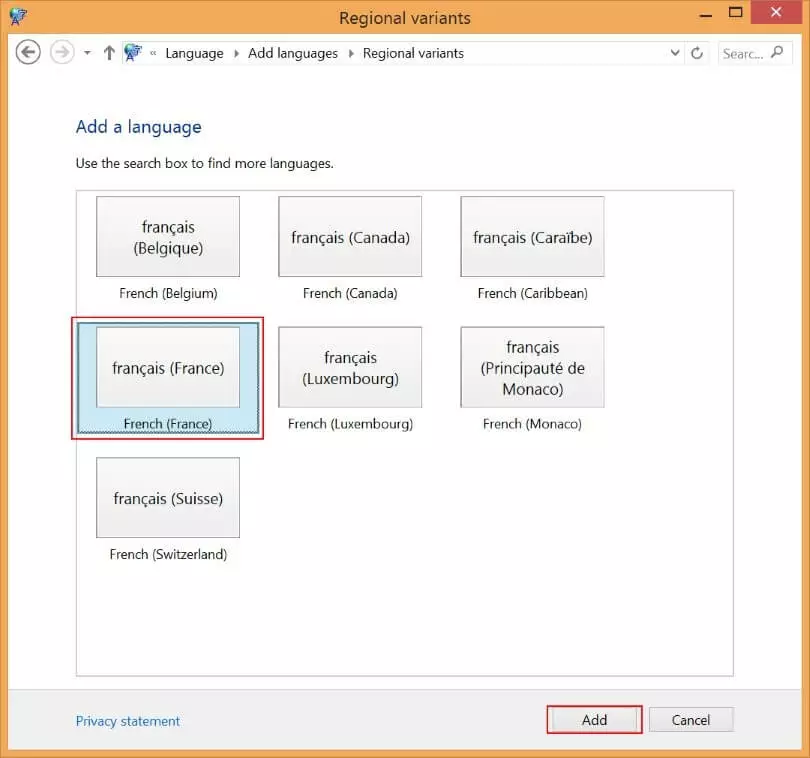Click the Forward arrow navigation button
810x758 pixels.
point(62,53)
